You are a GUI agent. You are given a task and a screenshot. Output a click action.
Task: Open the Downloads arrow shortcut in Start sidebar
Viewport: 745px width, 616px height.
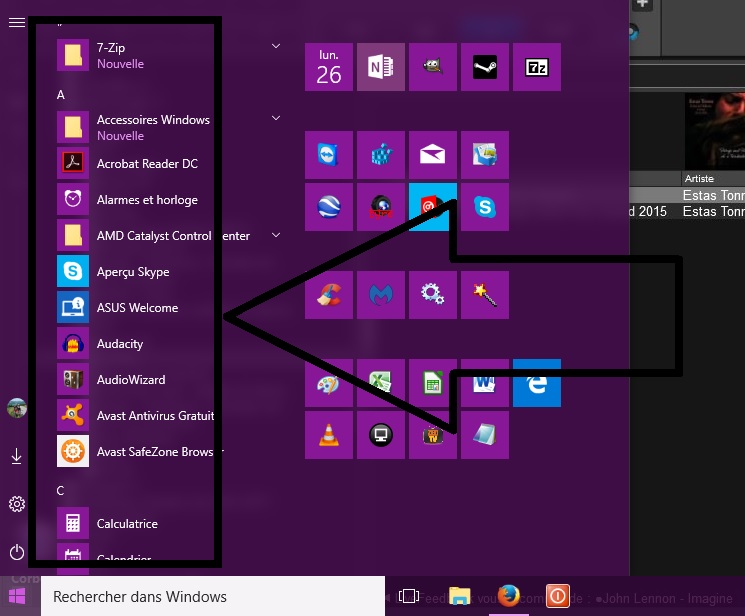pyautogui.click(x=17, y=456)
